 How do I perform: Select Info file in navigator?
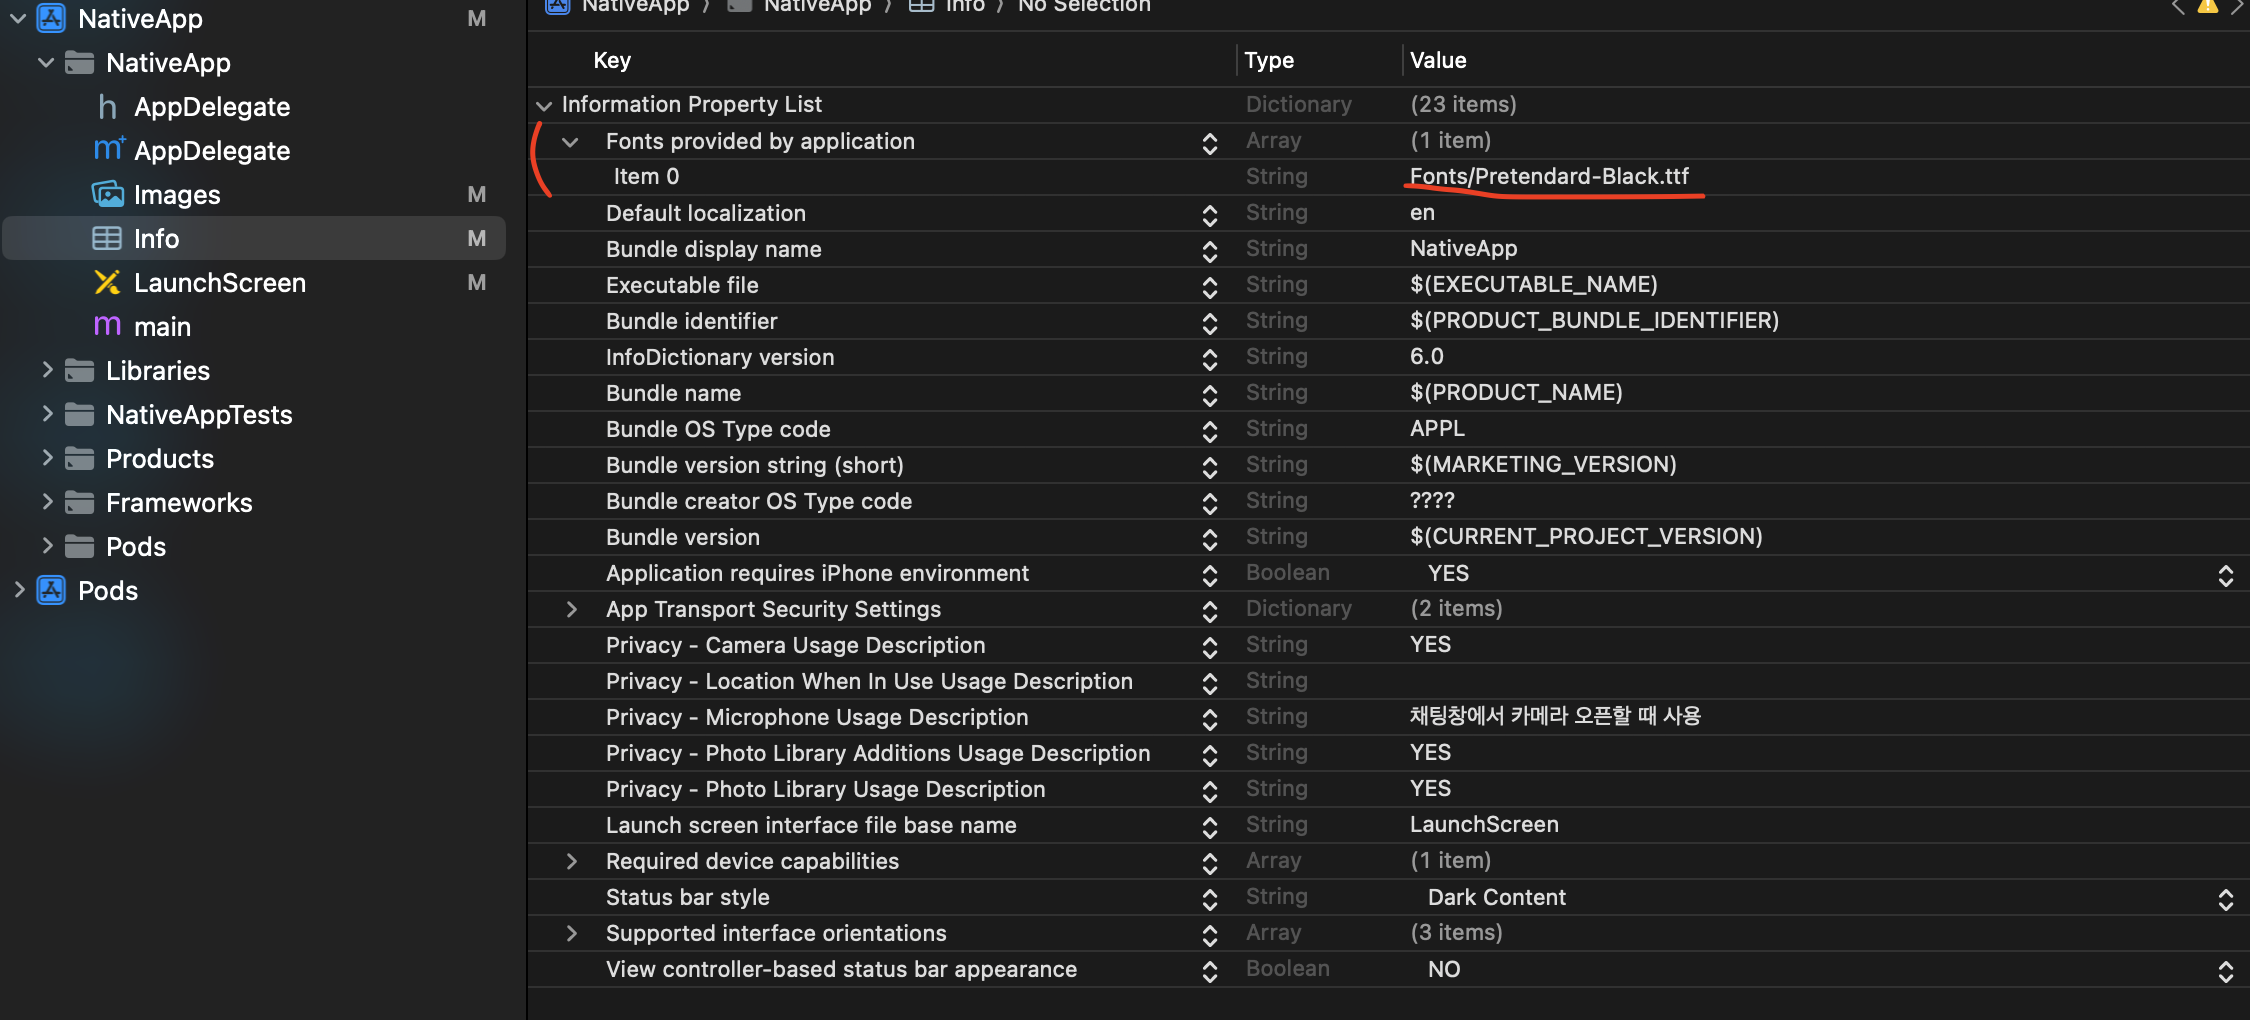(x=254, y=238)
